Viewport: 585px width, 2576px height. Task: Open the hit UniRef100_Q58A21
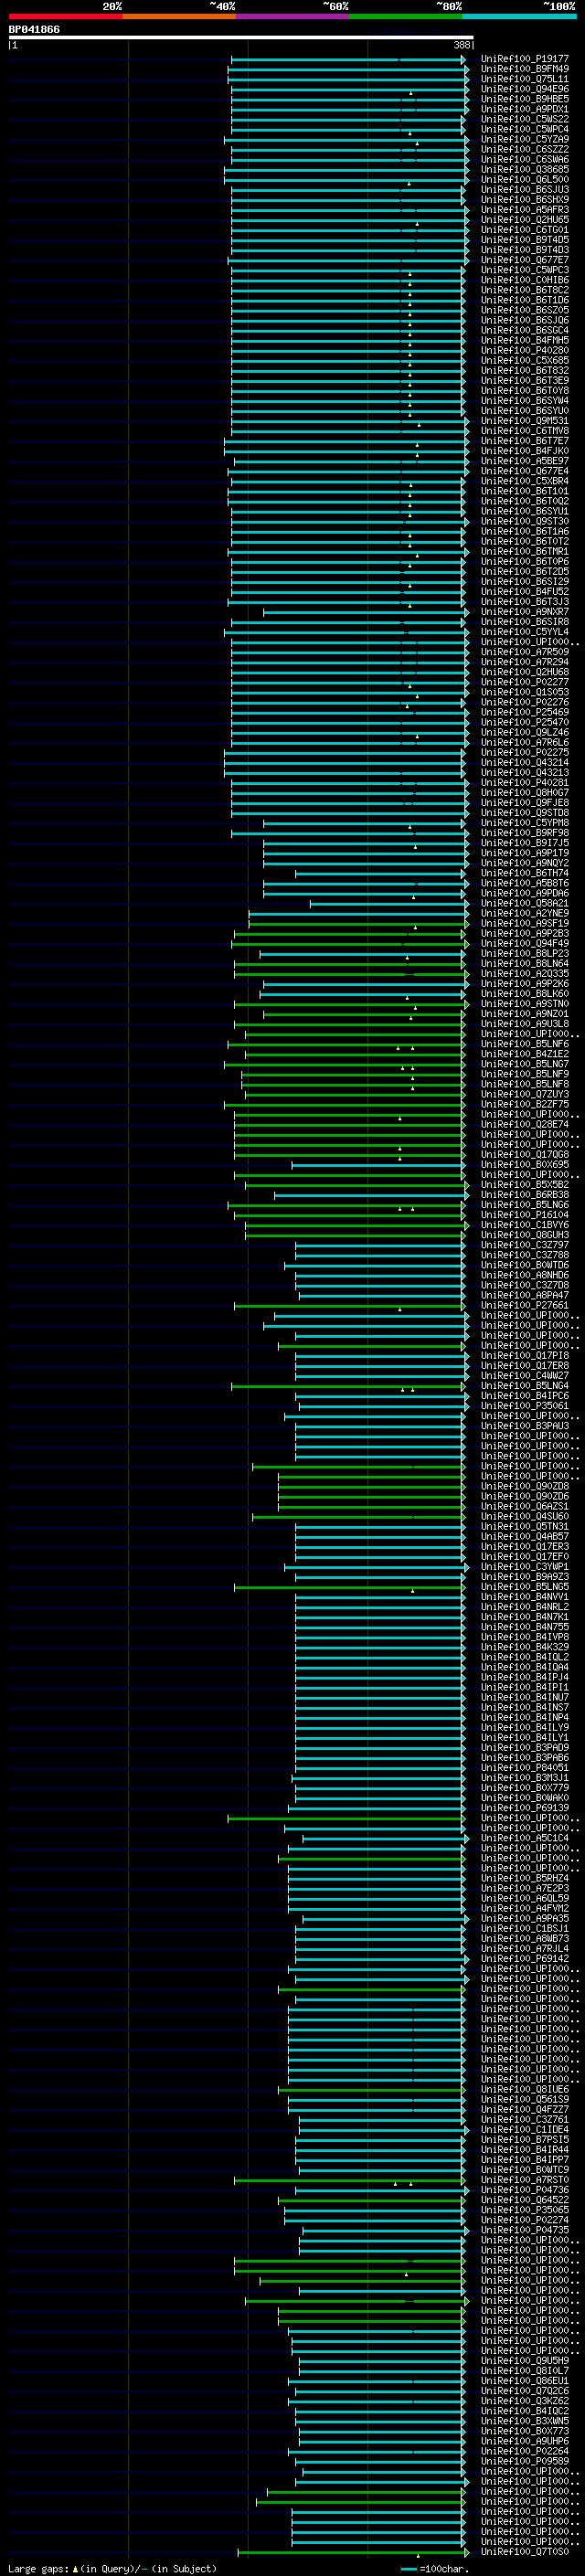[x=524, y=903]
